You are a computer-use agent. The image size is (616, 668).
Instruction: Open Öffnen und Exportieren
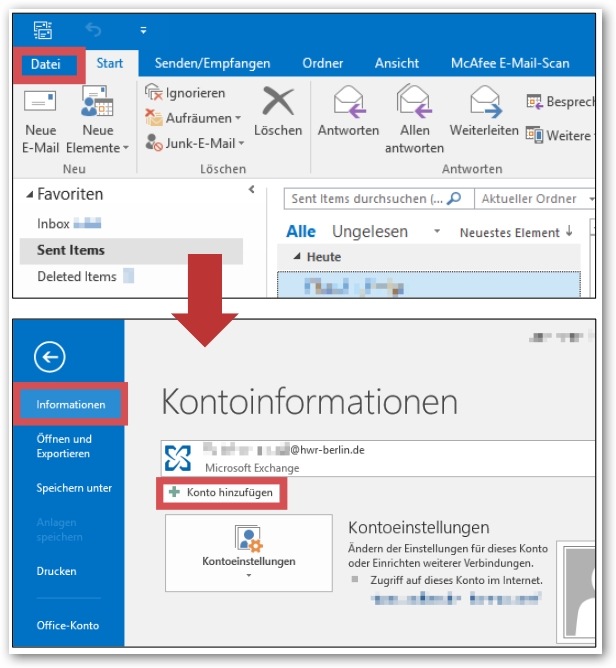pyautogui.click(x=64, y=446)
